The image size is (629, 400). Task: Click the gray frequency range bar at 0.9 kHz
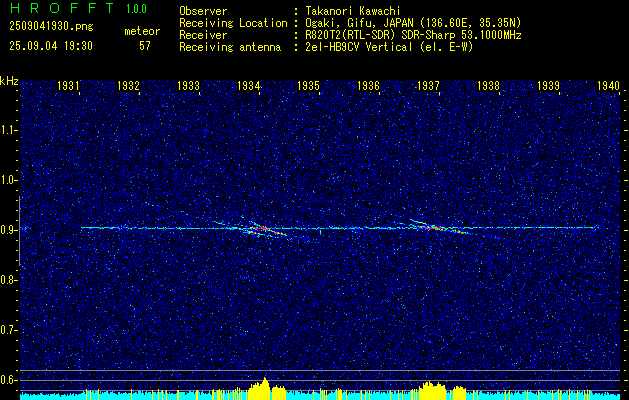[20, 231]
